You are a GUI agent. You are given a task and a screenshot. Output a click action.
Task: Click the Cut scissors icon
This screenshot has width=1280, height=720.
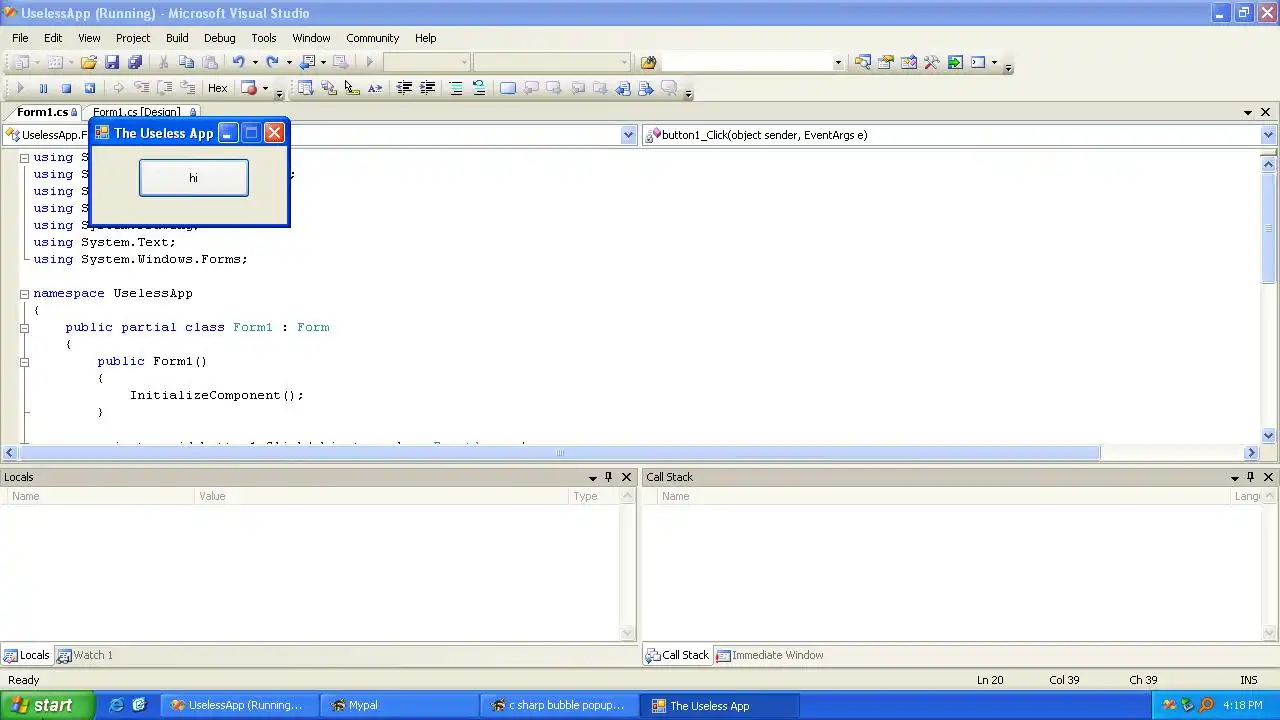pyautogui.click(x=163, y=62)
